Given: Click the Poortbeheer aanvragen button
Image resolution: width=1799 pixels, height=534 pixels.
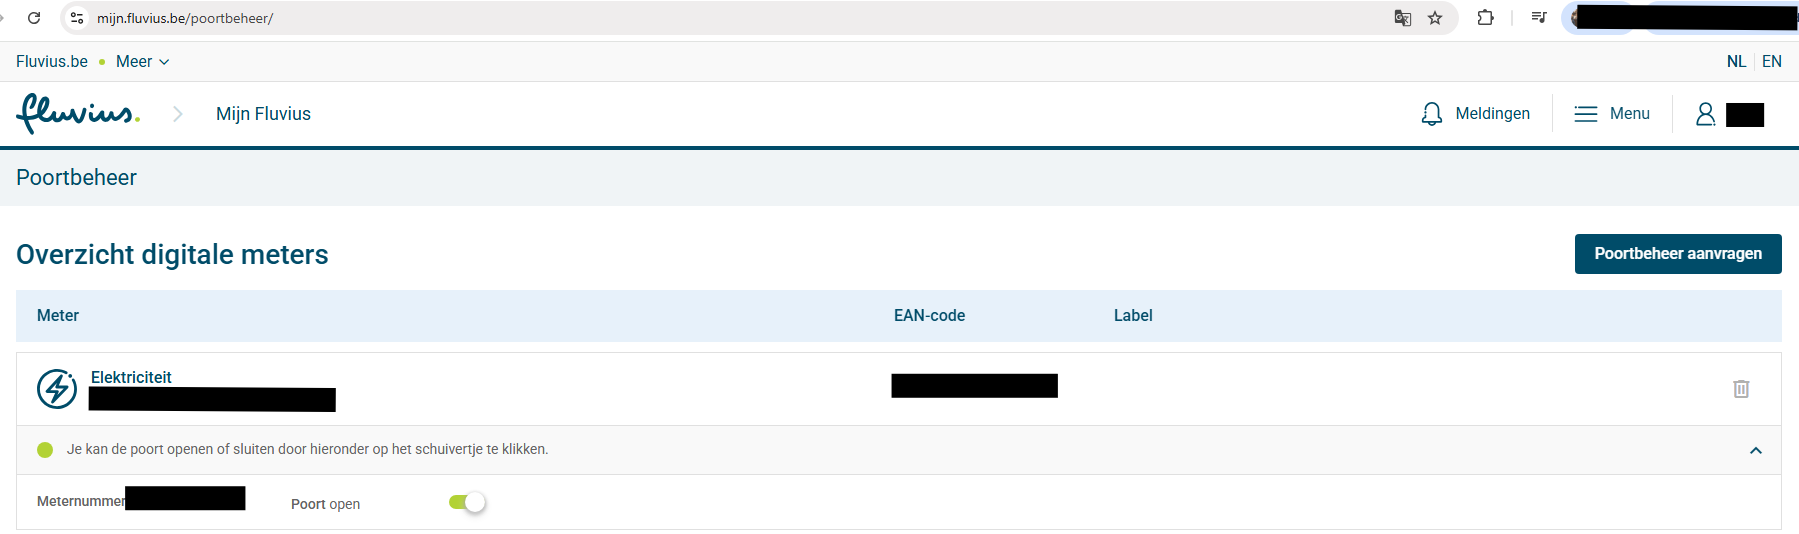Looking at the screenshot, I should point(1678,254).
